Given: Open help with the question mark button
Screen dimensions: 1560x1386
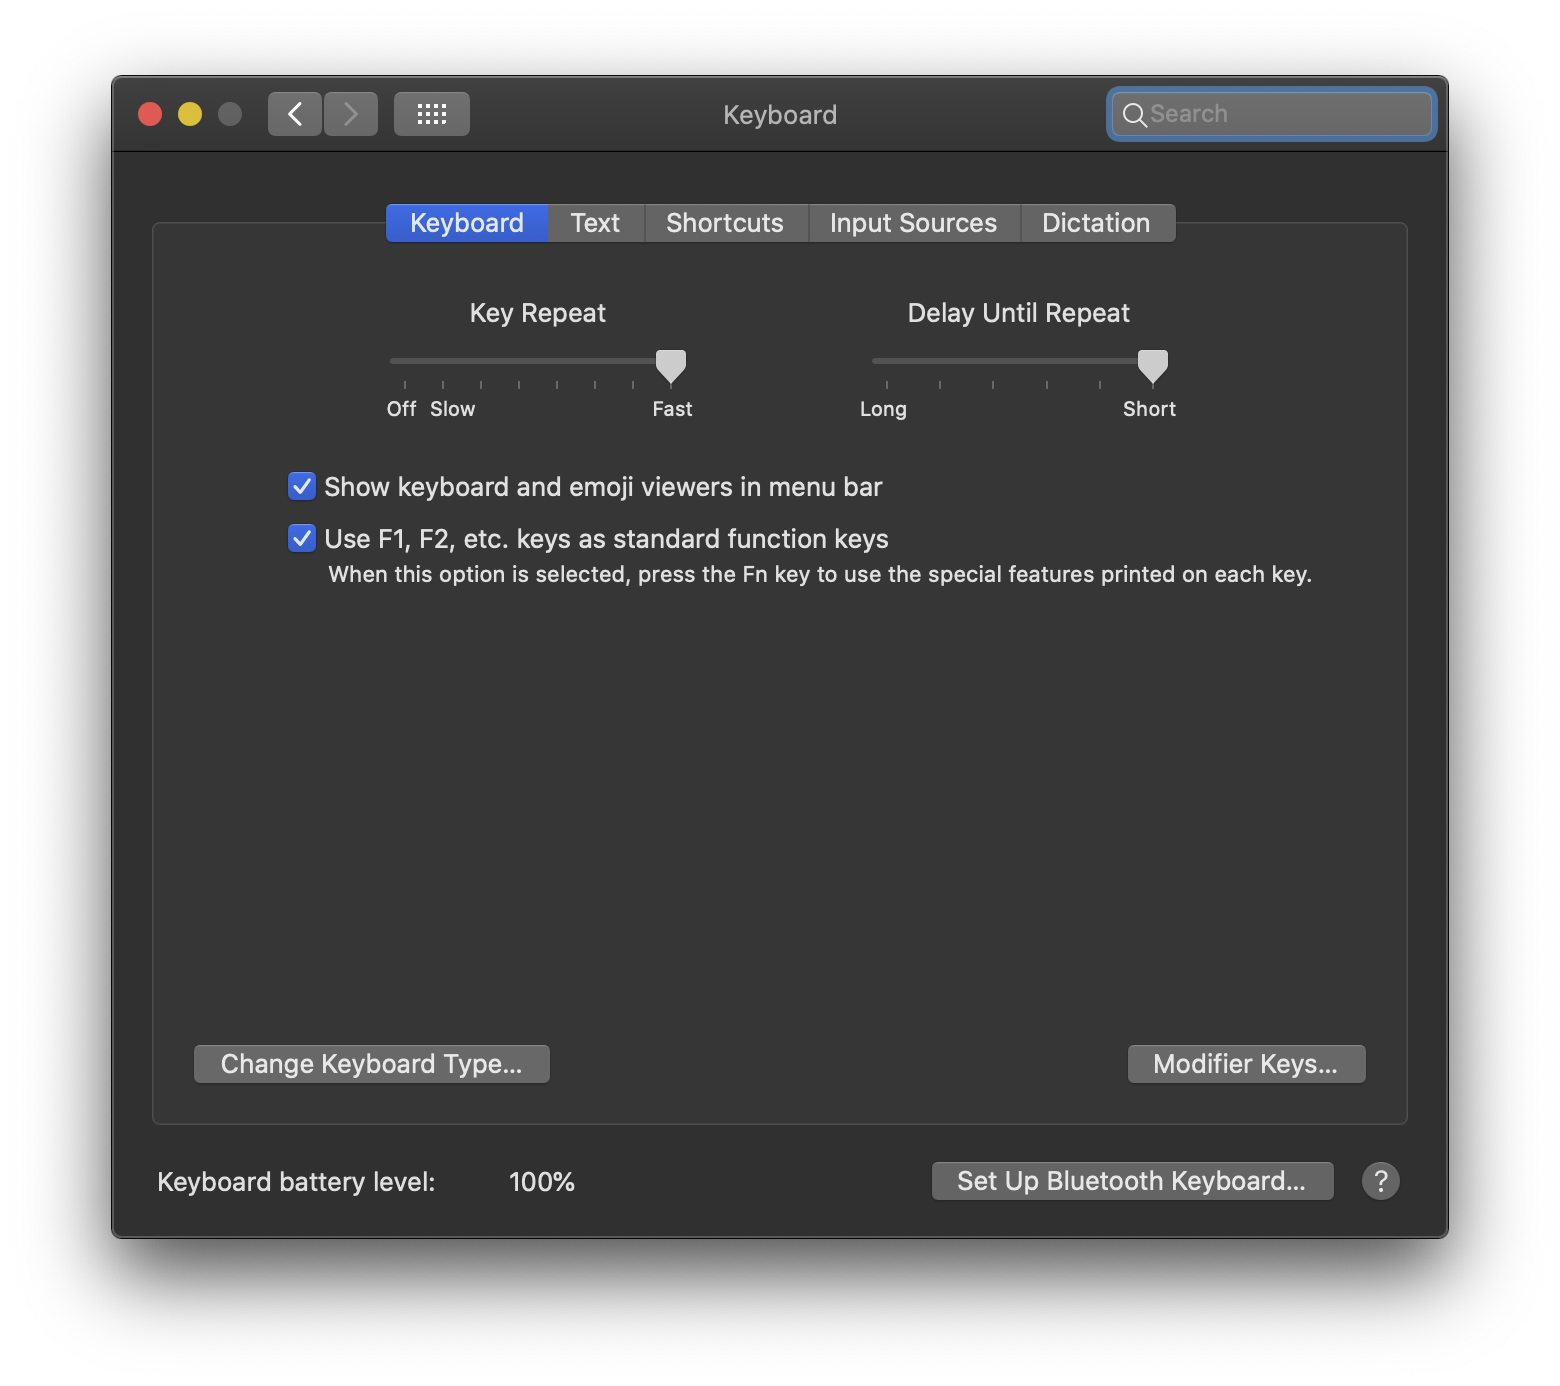Looking at the screenshot, I should pos(1380,1181).
